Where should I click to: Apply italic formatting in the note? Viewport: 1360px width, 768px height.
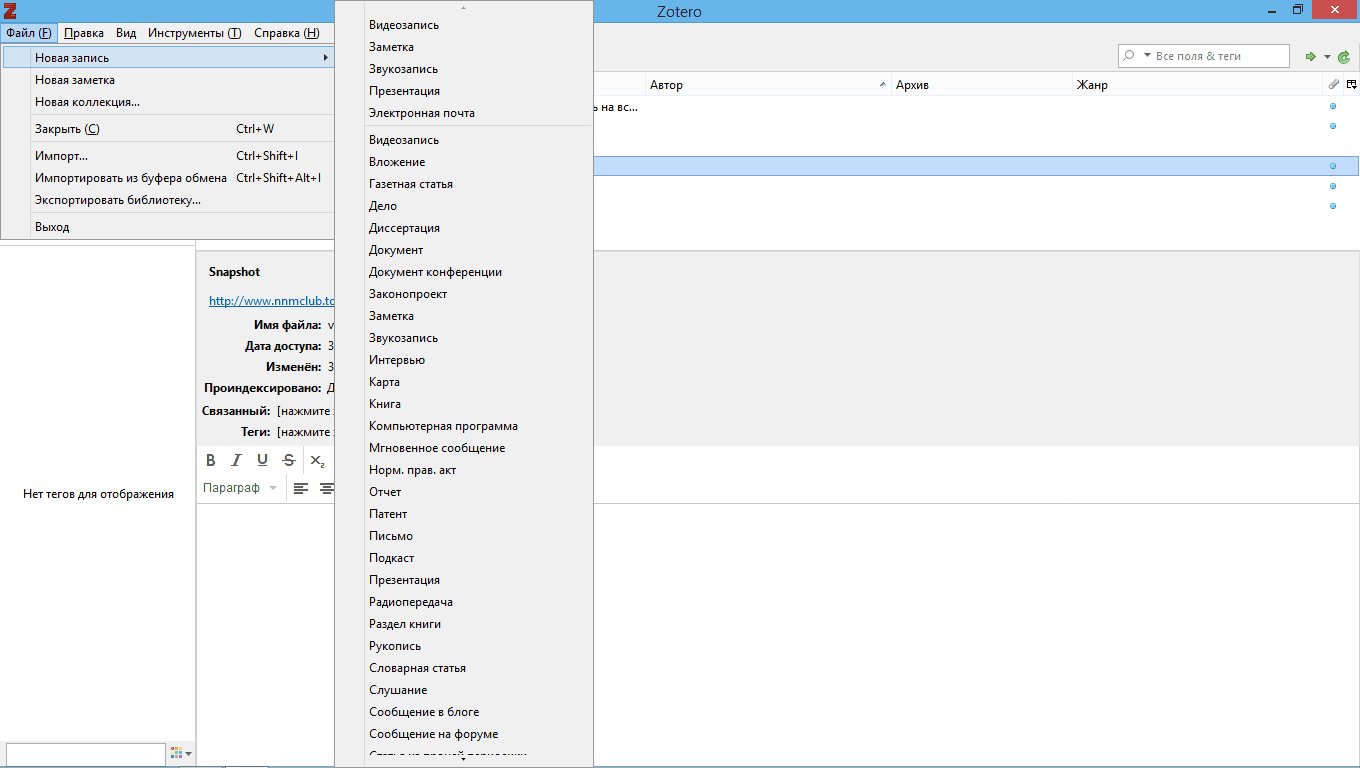coord(237,460)
